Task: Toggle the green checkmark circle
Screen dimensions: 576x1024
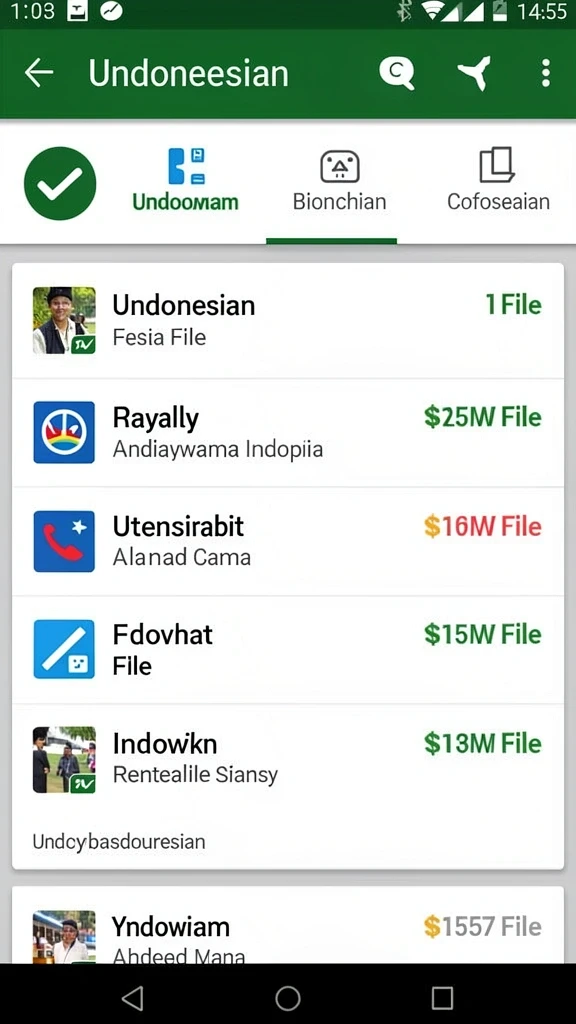Action: tap(60, 184)
